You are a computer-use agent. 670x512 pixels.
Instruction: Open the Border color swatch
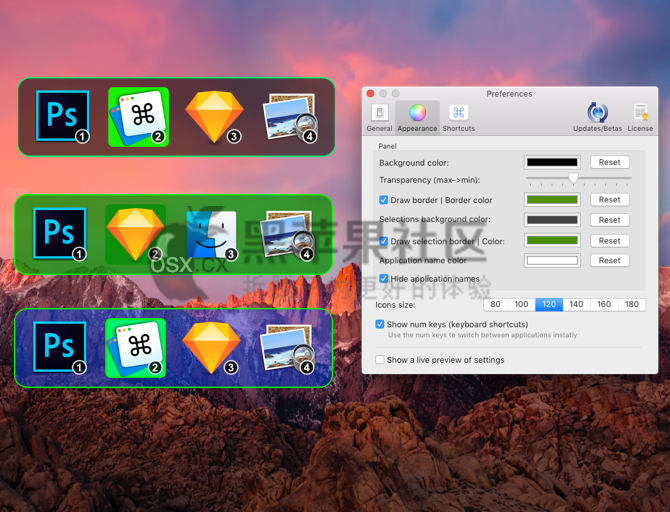click(552, 200)
